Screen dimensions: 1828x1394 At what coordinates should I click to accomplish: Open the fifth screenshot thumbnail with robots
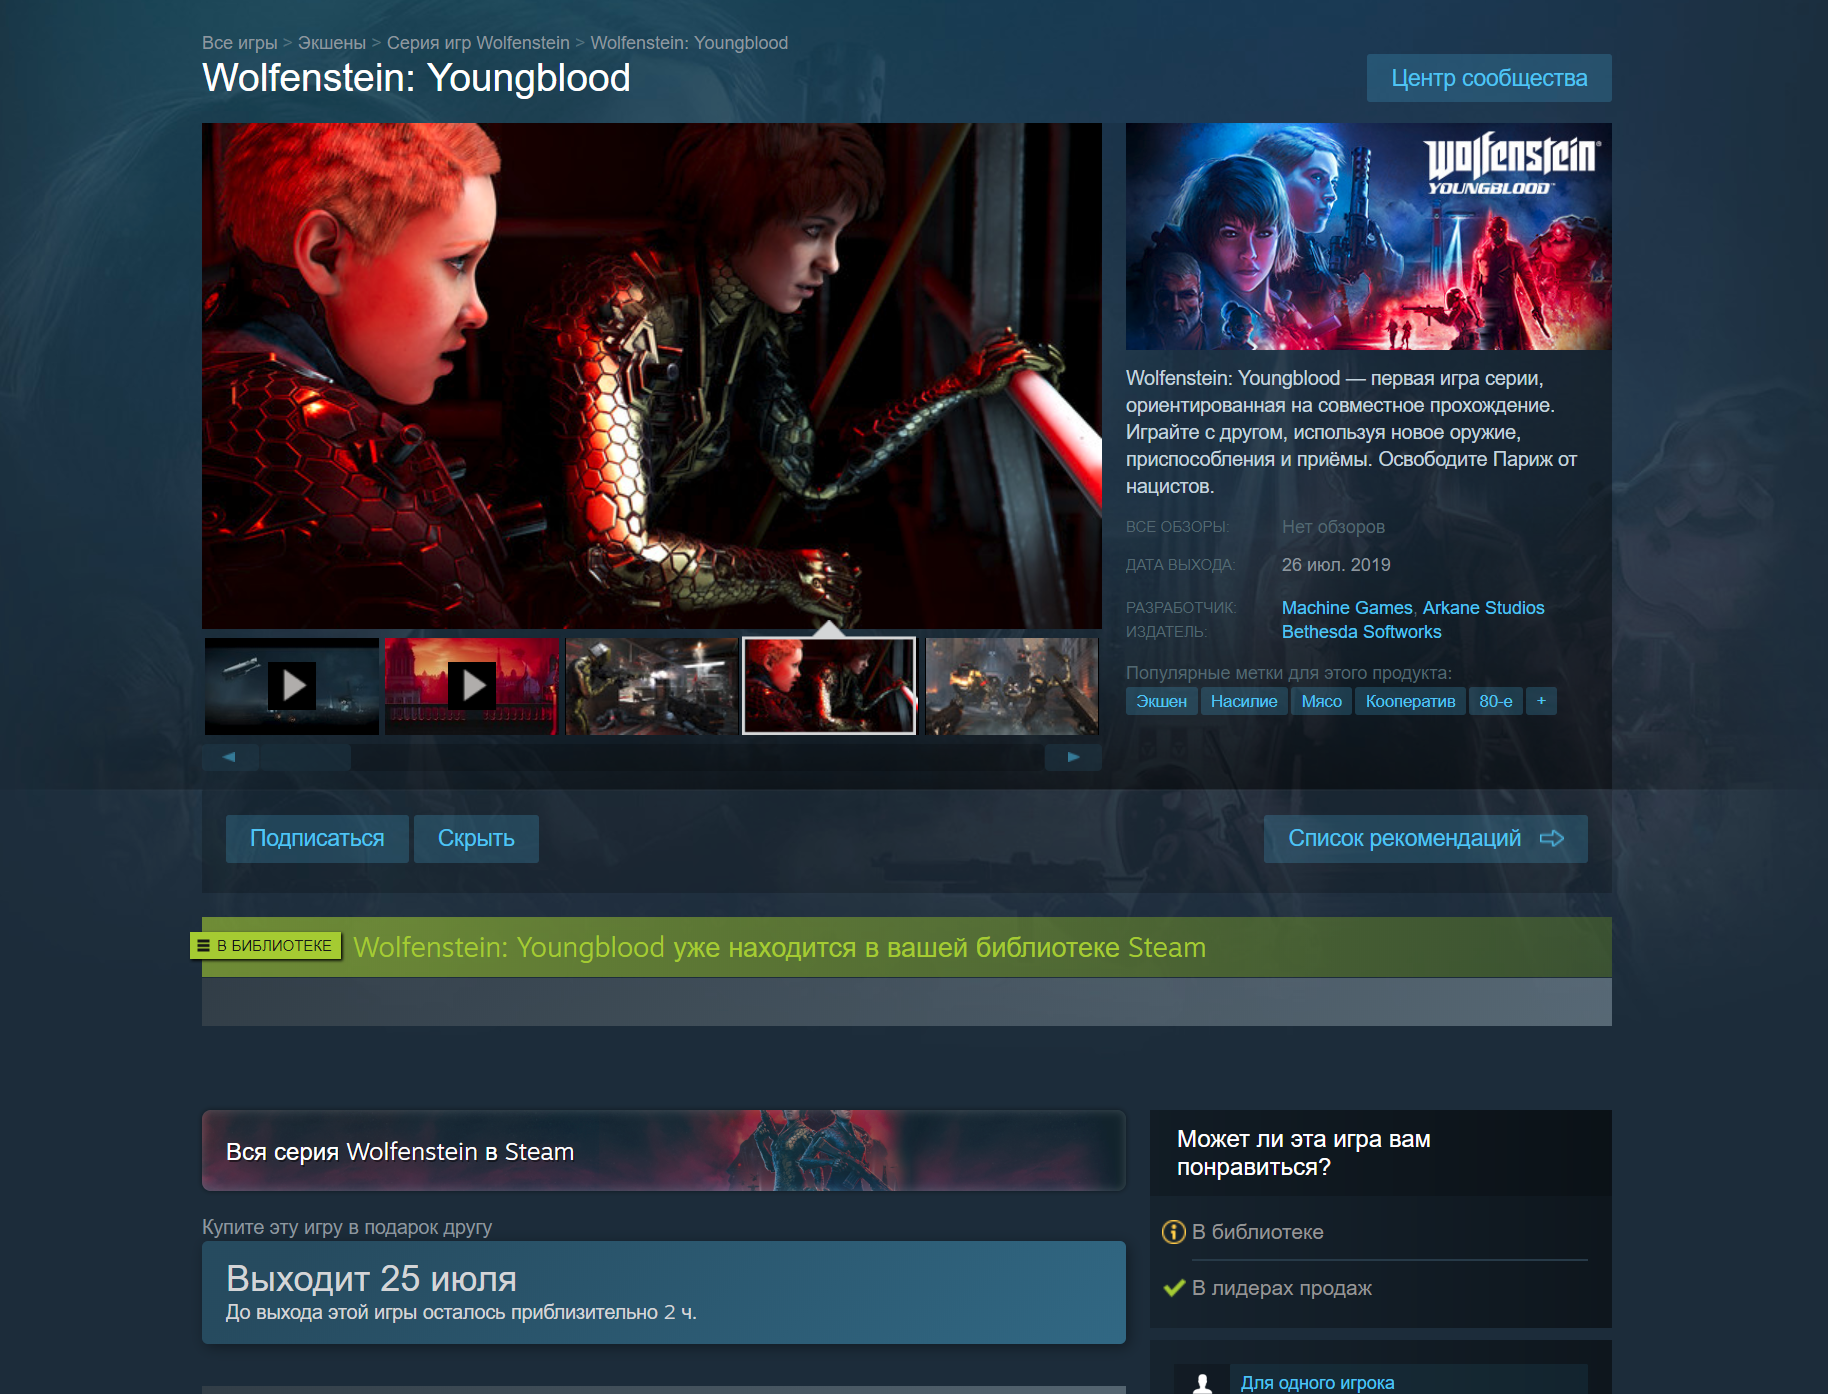click(x=1012, y=686)
